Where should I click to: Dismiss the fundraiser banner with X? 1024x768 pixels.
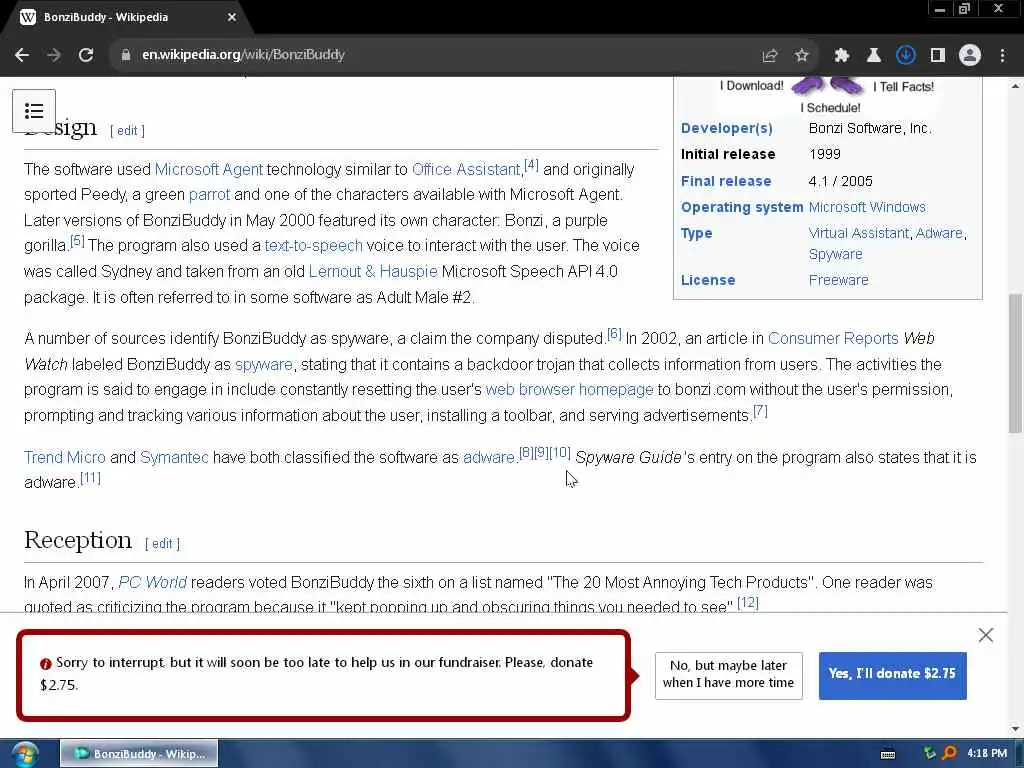click(986, 635)
